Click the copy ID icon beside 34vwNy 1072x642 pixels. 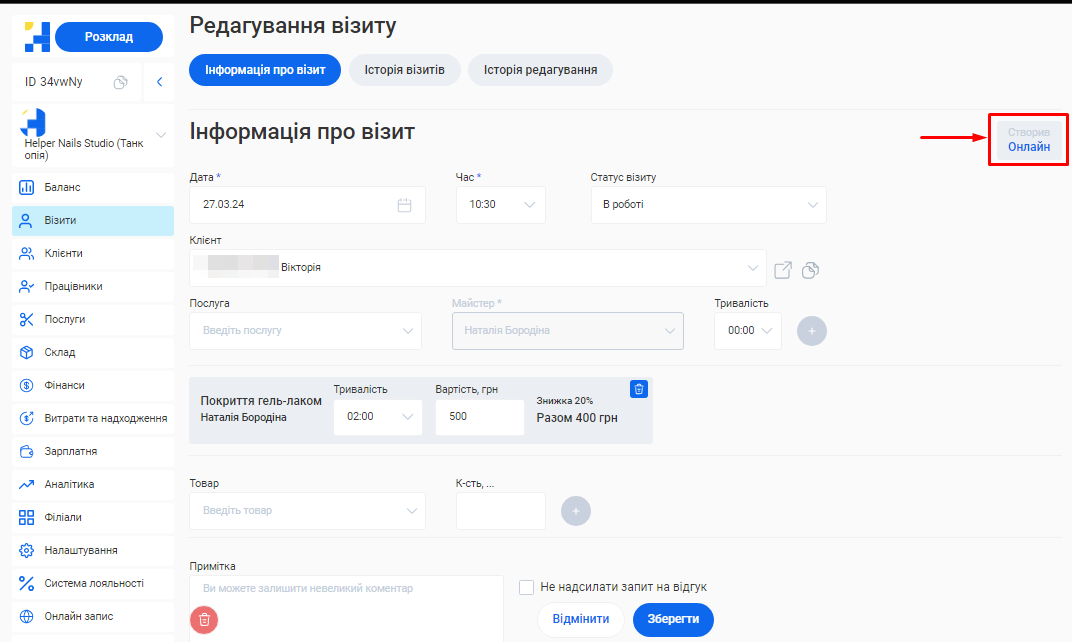coord(120,82)
